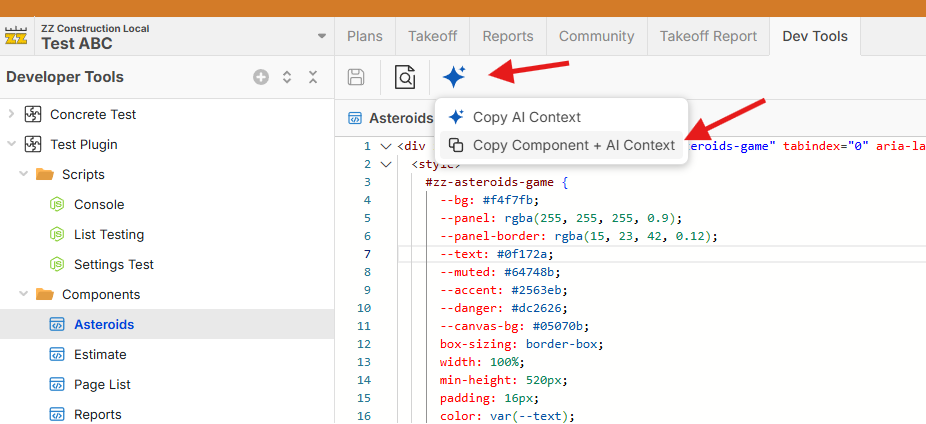Open the Estimate component
Viewport: 926px width, 424px height.
click(100, 354)
